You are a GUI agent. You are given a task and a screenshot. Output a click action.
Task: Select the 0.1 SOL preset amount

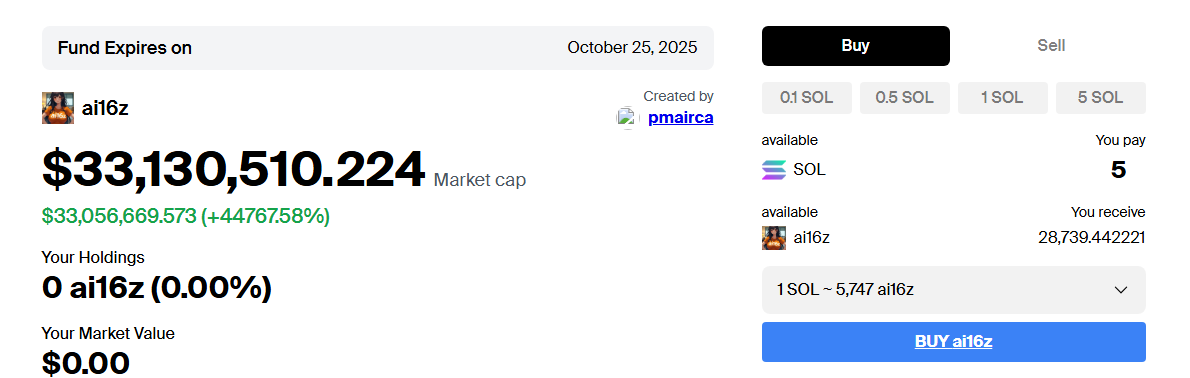[x=807, y=98]
